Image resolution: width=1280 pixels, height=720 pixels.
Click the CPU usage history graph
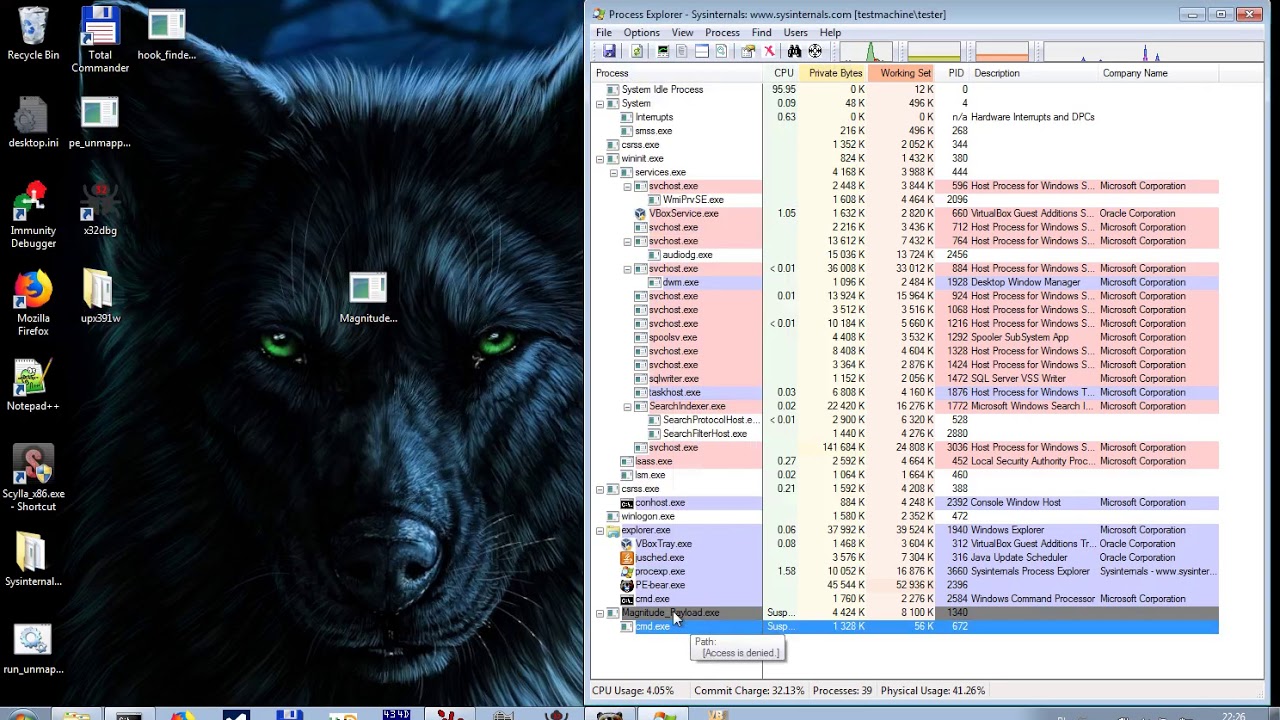point(866,51)
